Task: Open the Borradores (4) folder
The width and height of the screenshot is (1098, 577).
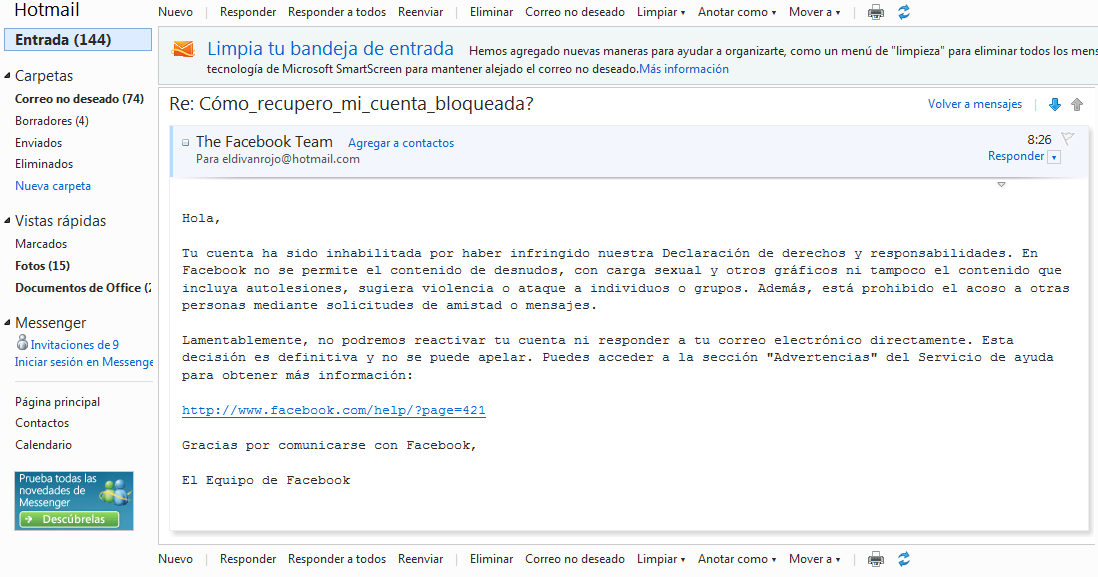Action: 52,120
